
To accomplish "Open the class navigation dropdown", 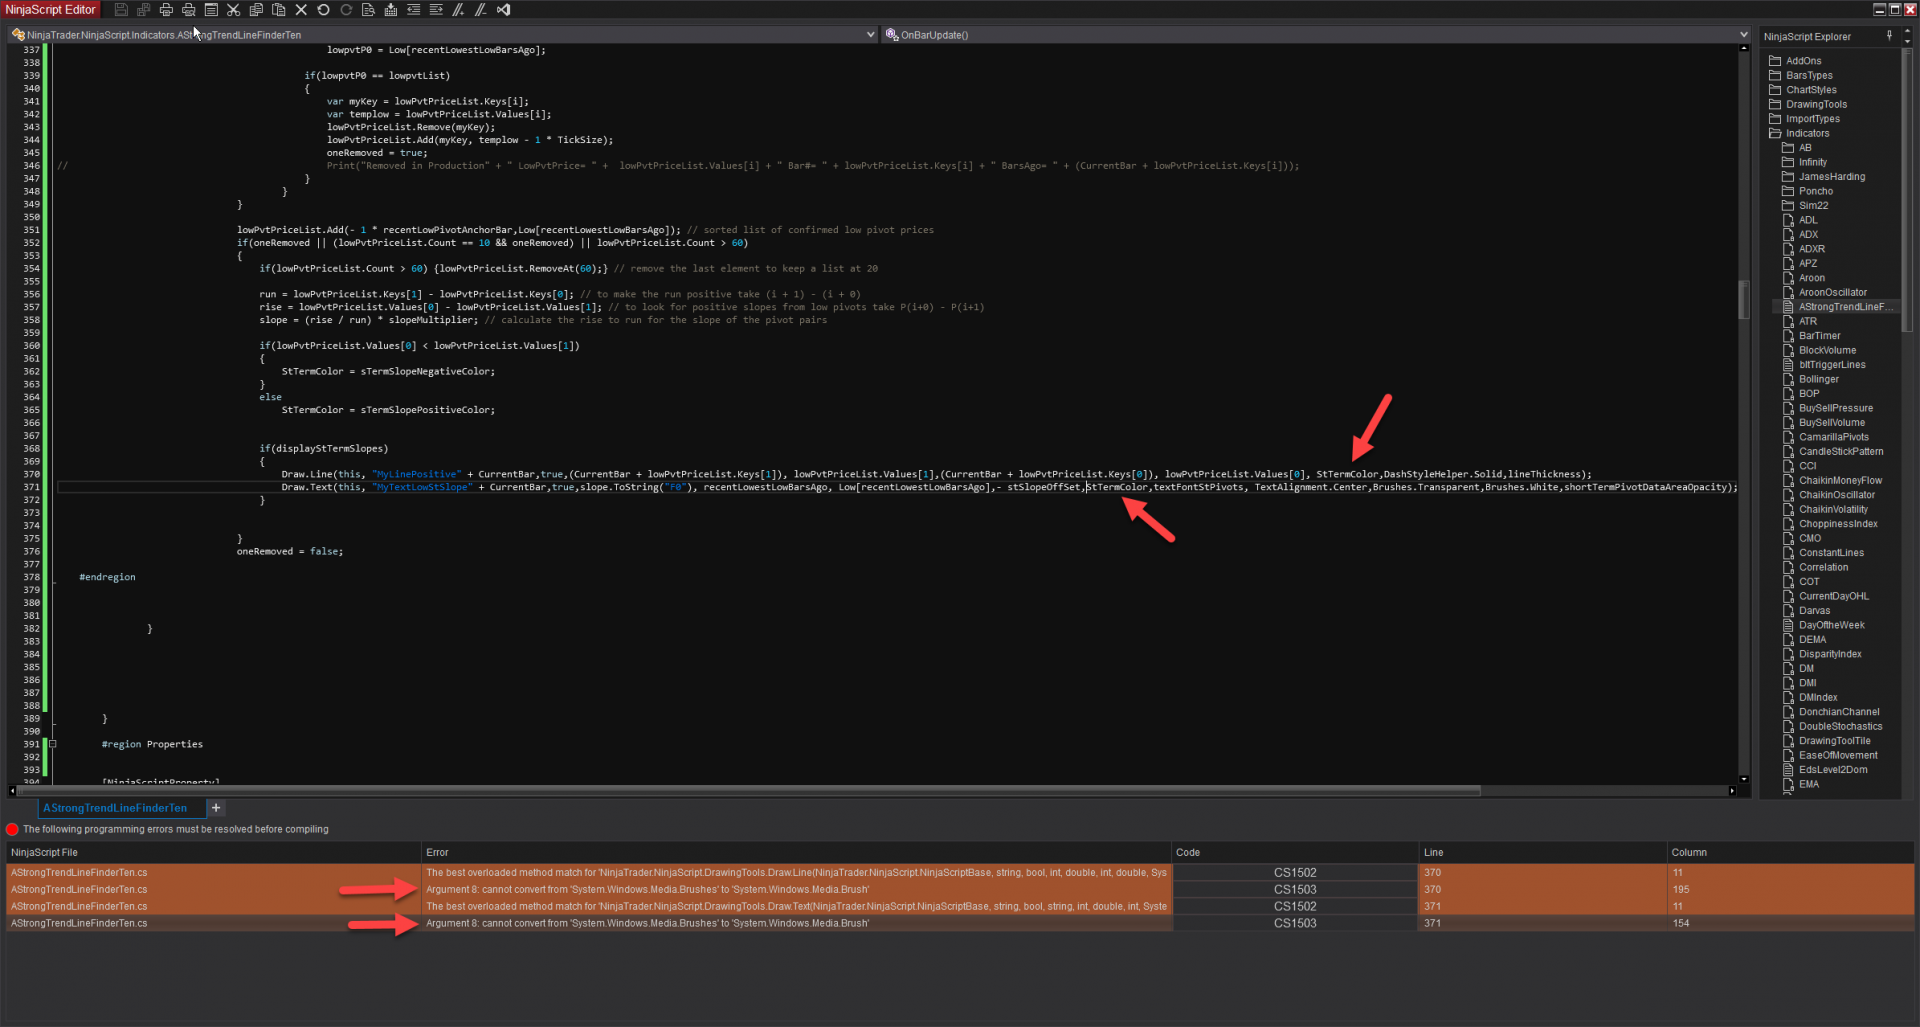I will [x=869, y=34].
